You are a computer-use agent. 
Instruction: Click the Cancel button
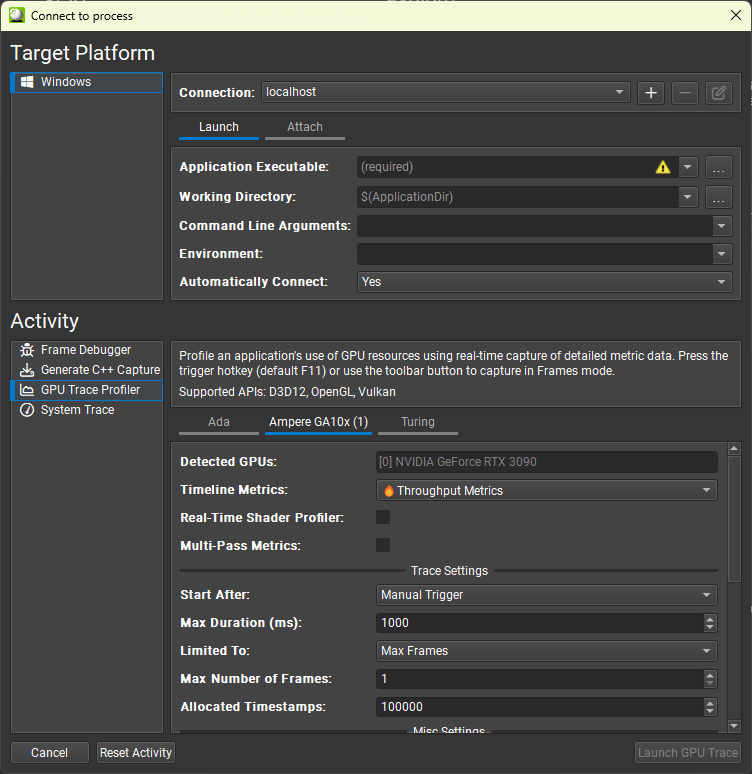[x=49, y=753]
